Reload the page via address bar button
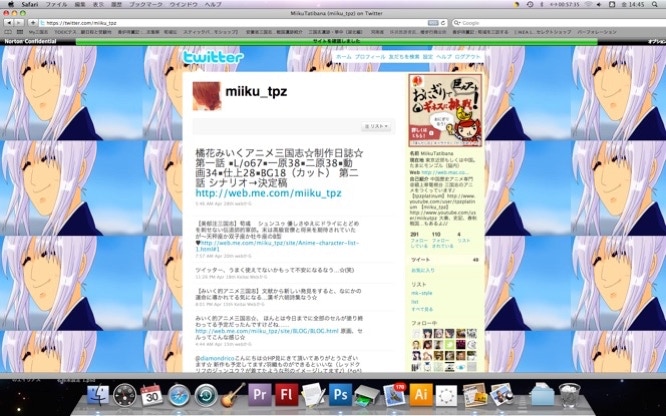This screenshot has height=416, width=666. click(x=443, y=23)
